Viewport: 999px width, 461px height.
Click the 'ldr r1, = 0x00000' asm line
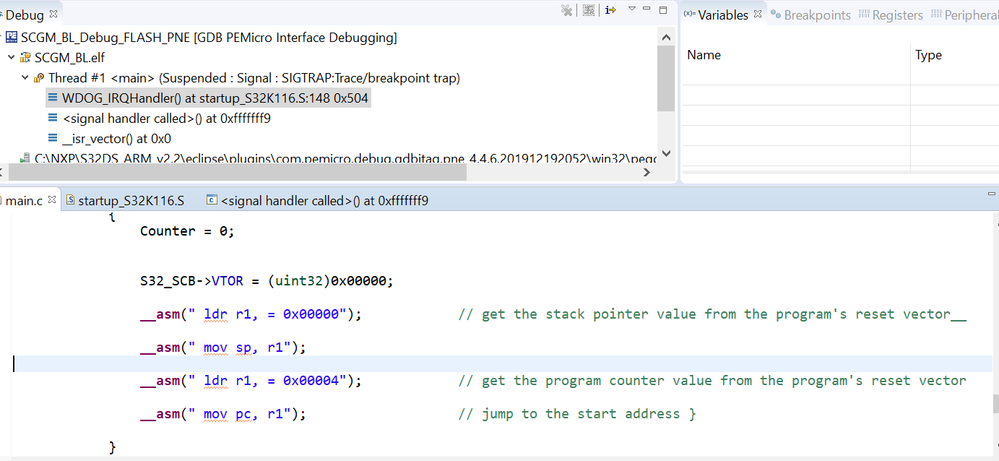click(251, 314)
